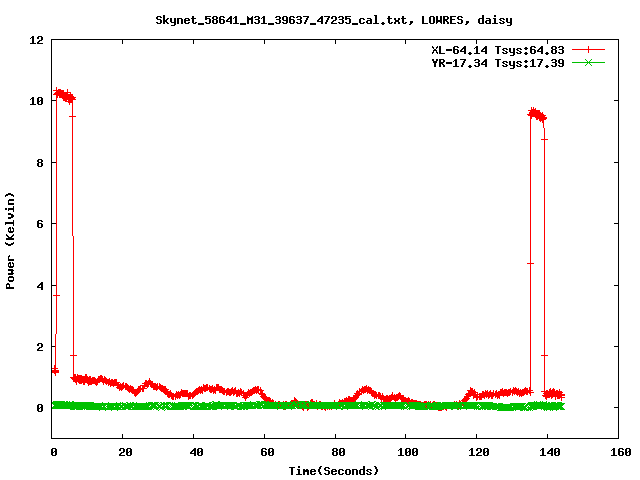
Task: Click the XL-64.14 Tsys:64.83 legend entry
Action: [x=498, y=50]
